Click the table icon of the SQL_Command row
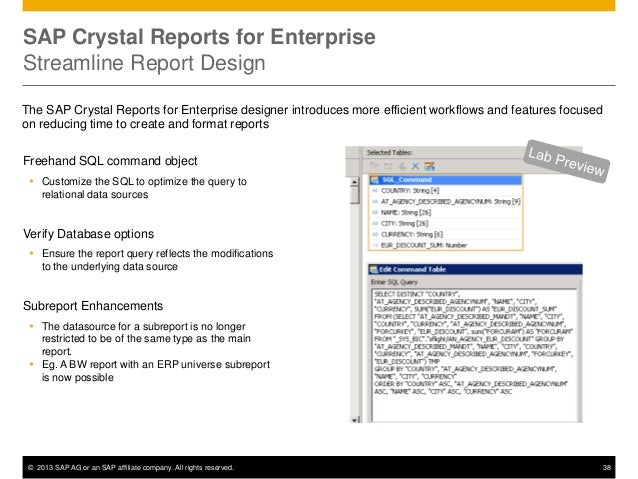 tap(375, 180)
